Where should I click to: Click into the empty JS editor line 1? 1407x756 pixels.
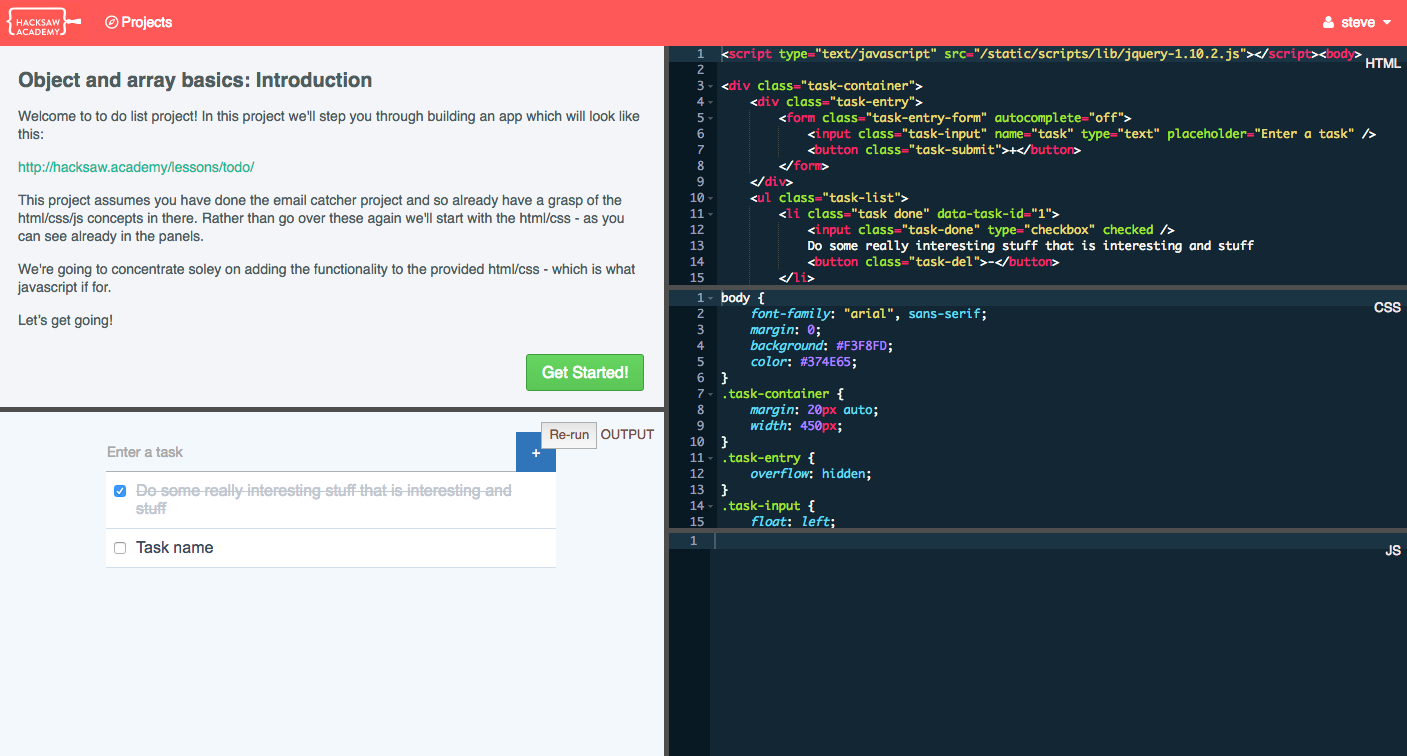[1000, 541]
